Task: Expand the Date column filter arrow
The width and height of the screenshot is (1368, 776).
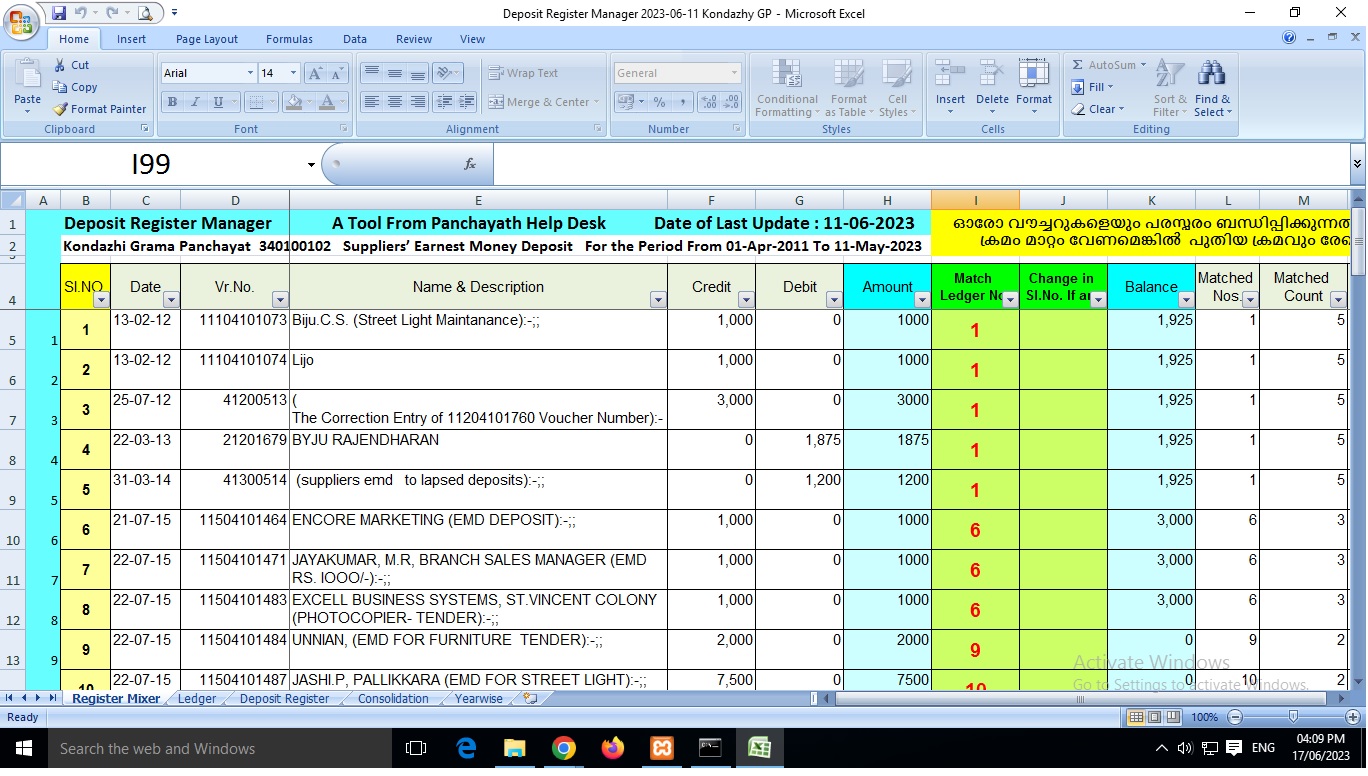Action: [x=170, y=299]
